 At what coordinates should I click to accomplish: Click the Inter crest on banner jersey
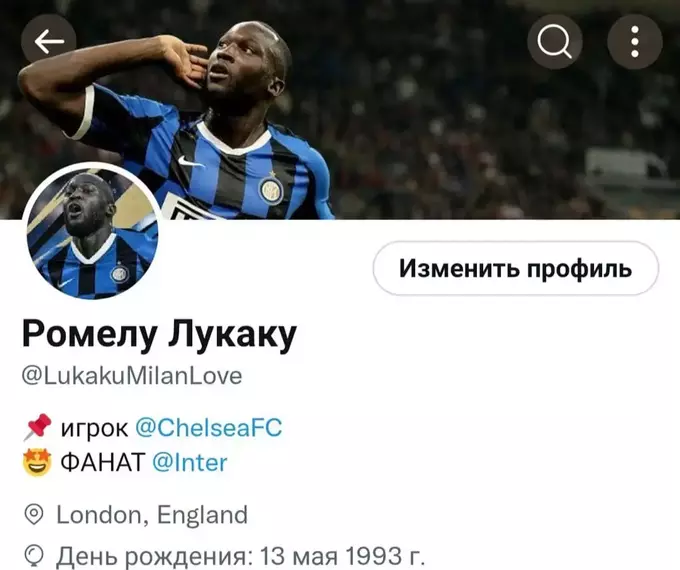click(271, 191)
